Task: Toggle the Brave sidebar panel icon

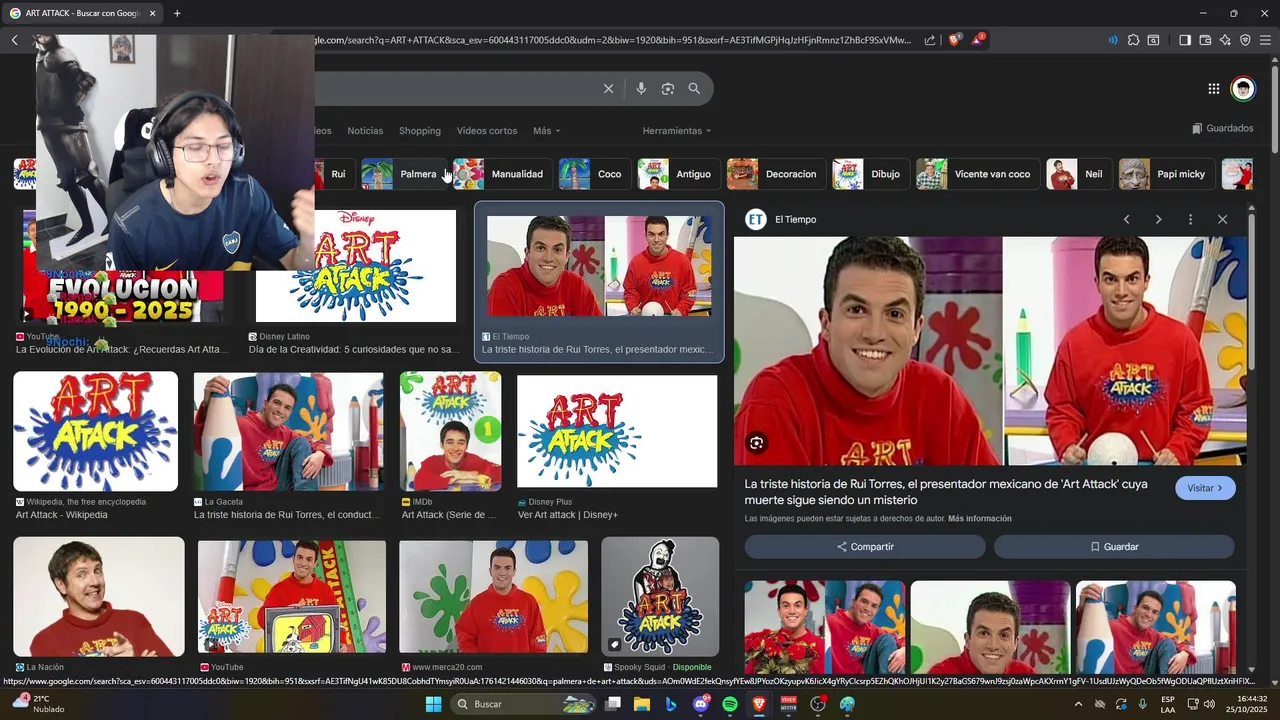Action: click(1185, 40)
